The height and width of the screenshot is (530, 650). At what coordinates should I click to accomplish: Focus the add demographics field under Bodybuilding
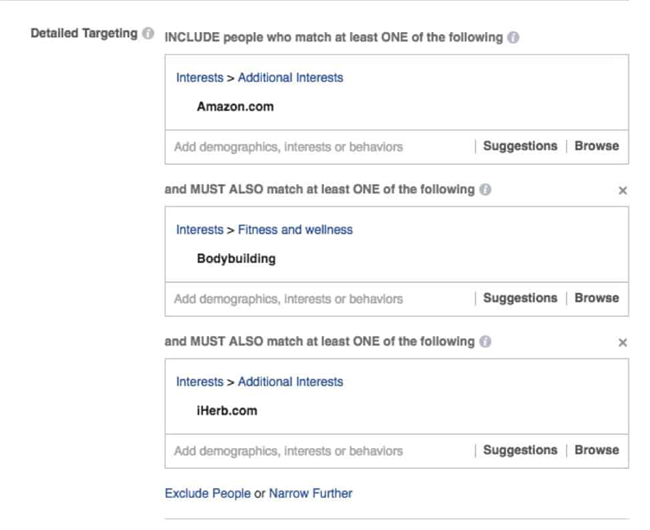tap(320, 299)
